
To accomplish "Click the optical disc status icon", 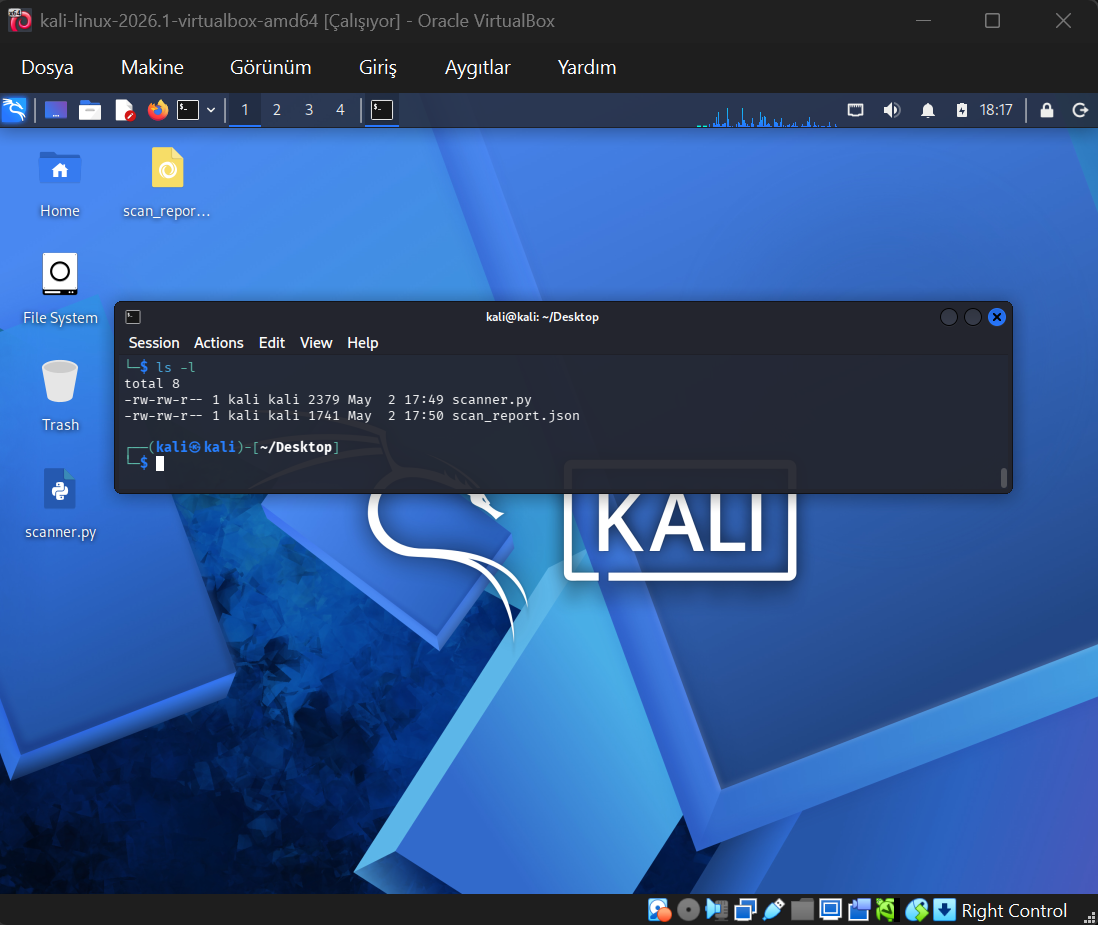I will [688, 910].
